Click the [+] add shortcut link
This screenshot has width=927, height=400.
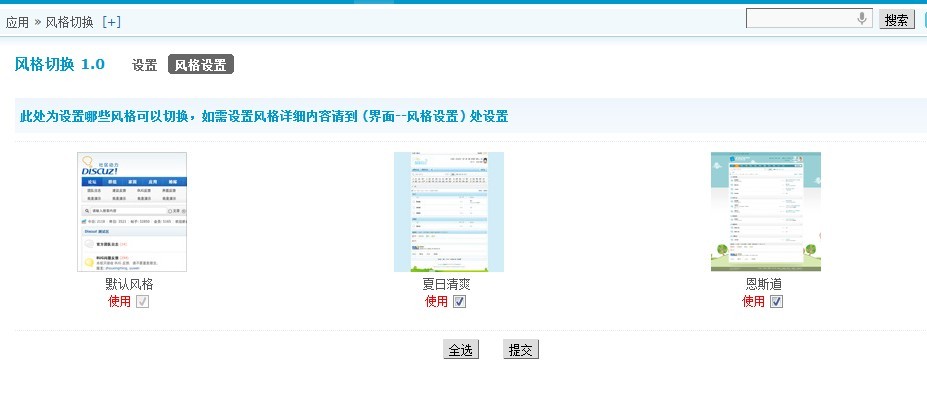111,22
